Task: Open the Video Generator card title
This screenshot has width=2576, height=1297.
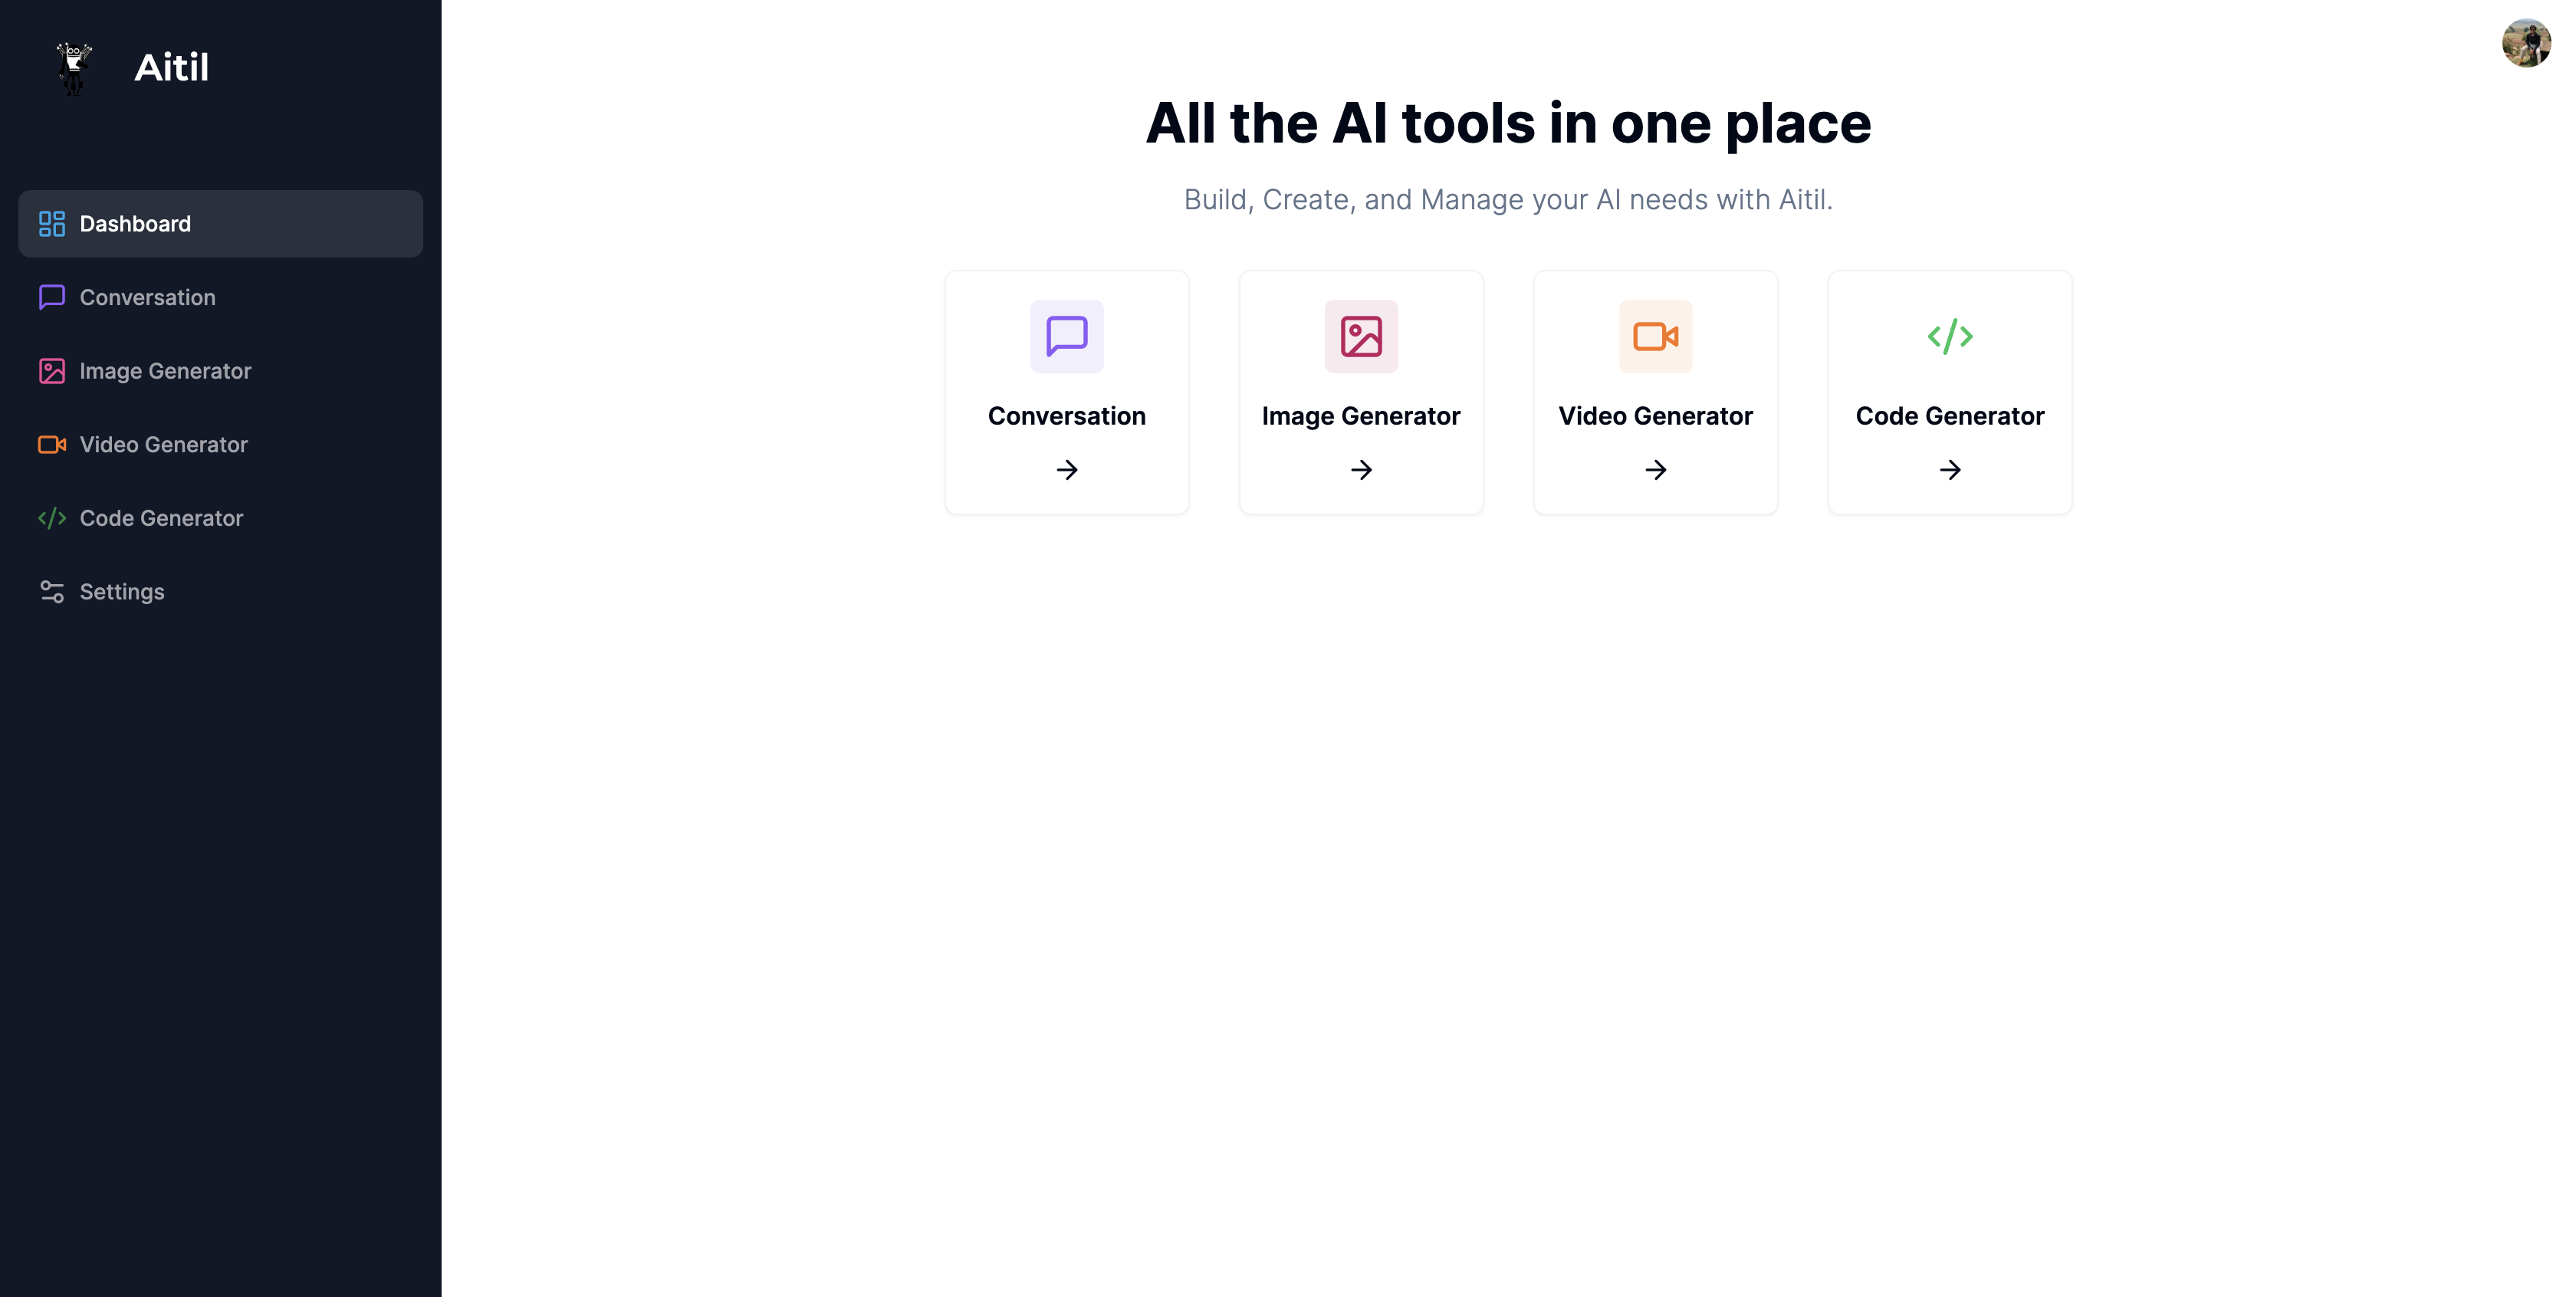Action: coord(1655,416)
